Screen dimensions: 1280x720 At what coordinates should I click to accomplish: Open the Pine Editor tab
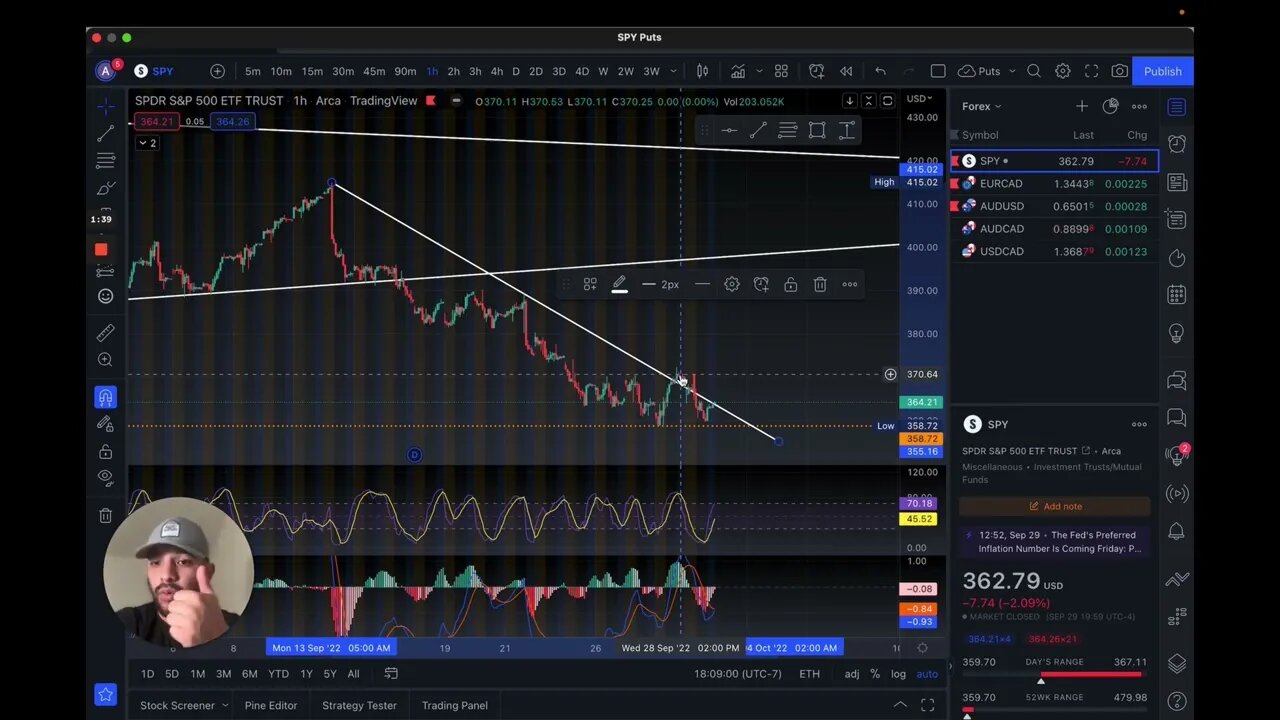pos(270,705)
